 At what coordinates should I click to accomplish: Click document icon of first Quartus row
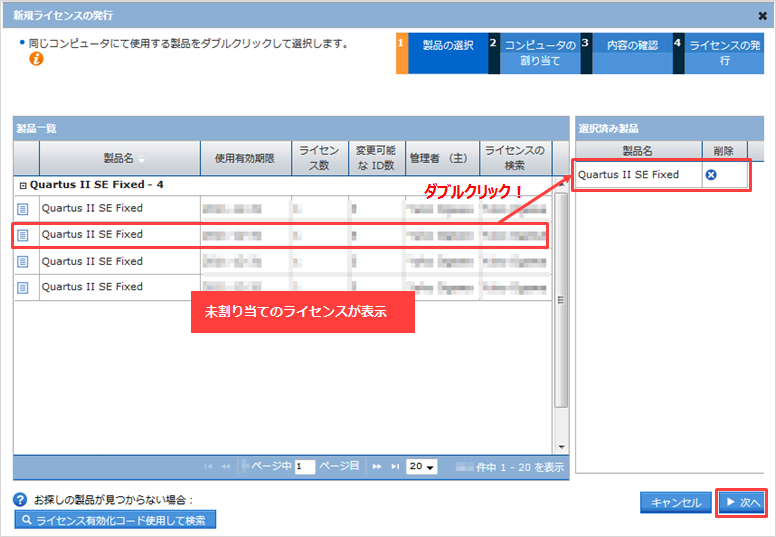[23, 209]
